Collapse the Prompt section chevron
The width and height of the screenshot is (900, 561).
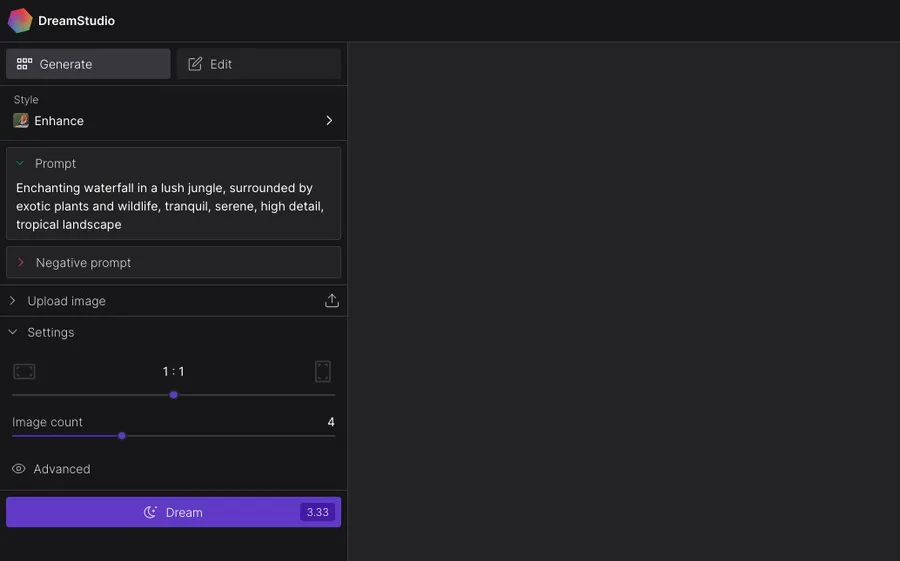click(x=20, y=163)
